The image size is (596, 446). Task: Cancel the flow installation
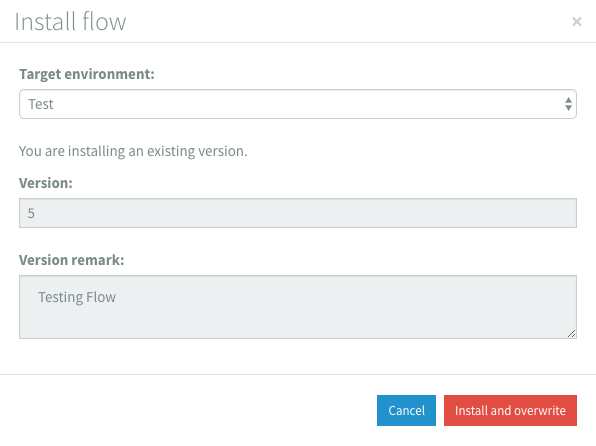pos(406,410)
